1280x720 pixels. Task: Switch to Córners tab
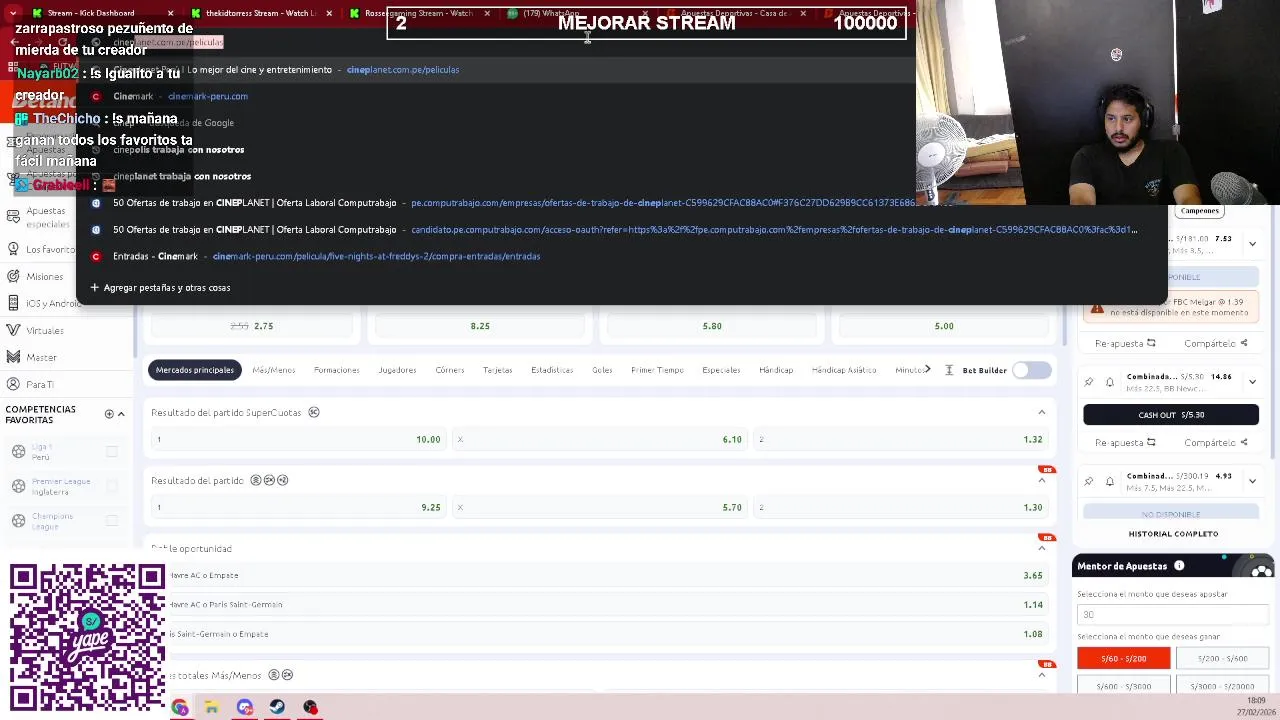[x=449, y=370]
